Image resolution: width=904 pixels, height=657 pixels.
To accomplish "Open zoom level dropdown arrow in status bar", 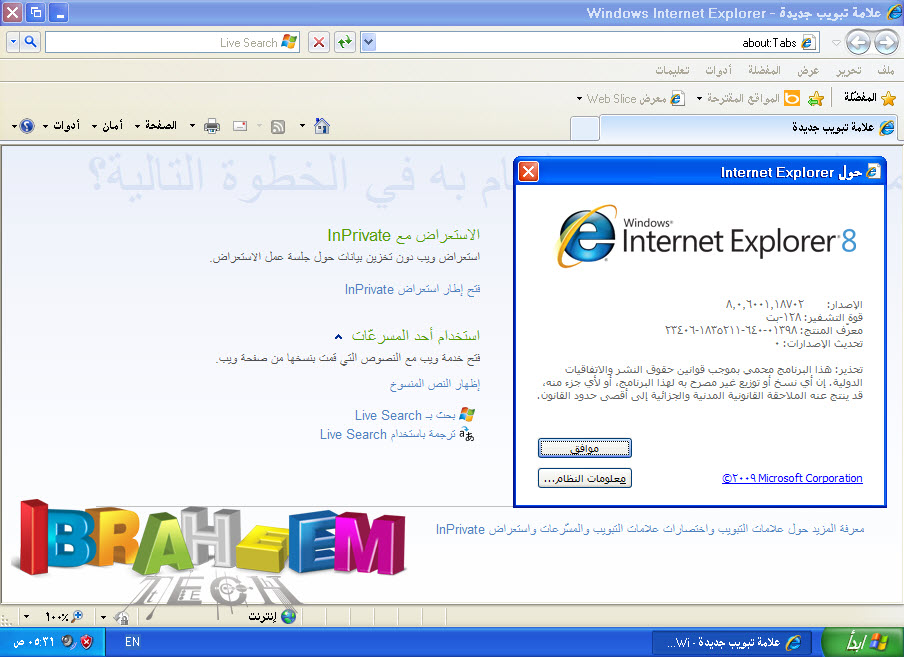I will [x=27, y=617].
